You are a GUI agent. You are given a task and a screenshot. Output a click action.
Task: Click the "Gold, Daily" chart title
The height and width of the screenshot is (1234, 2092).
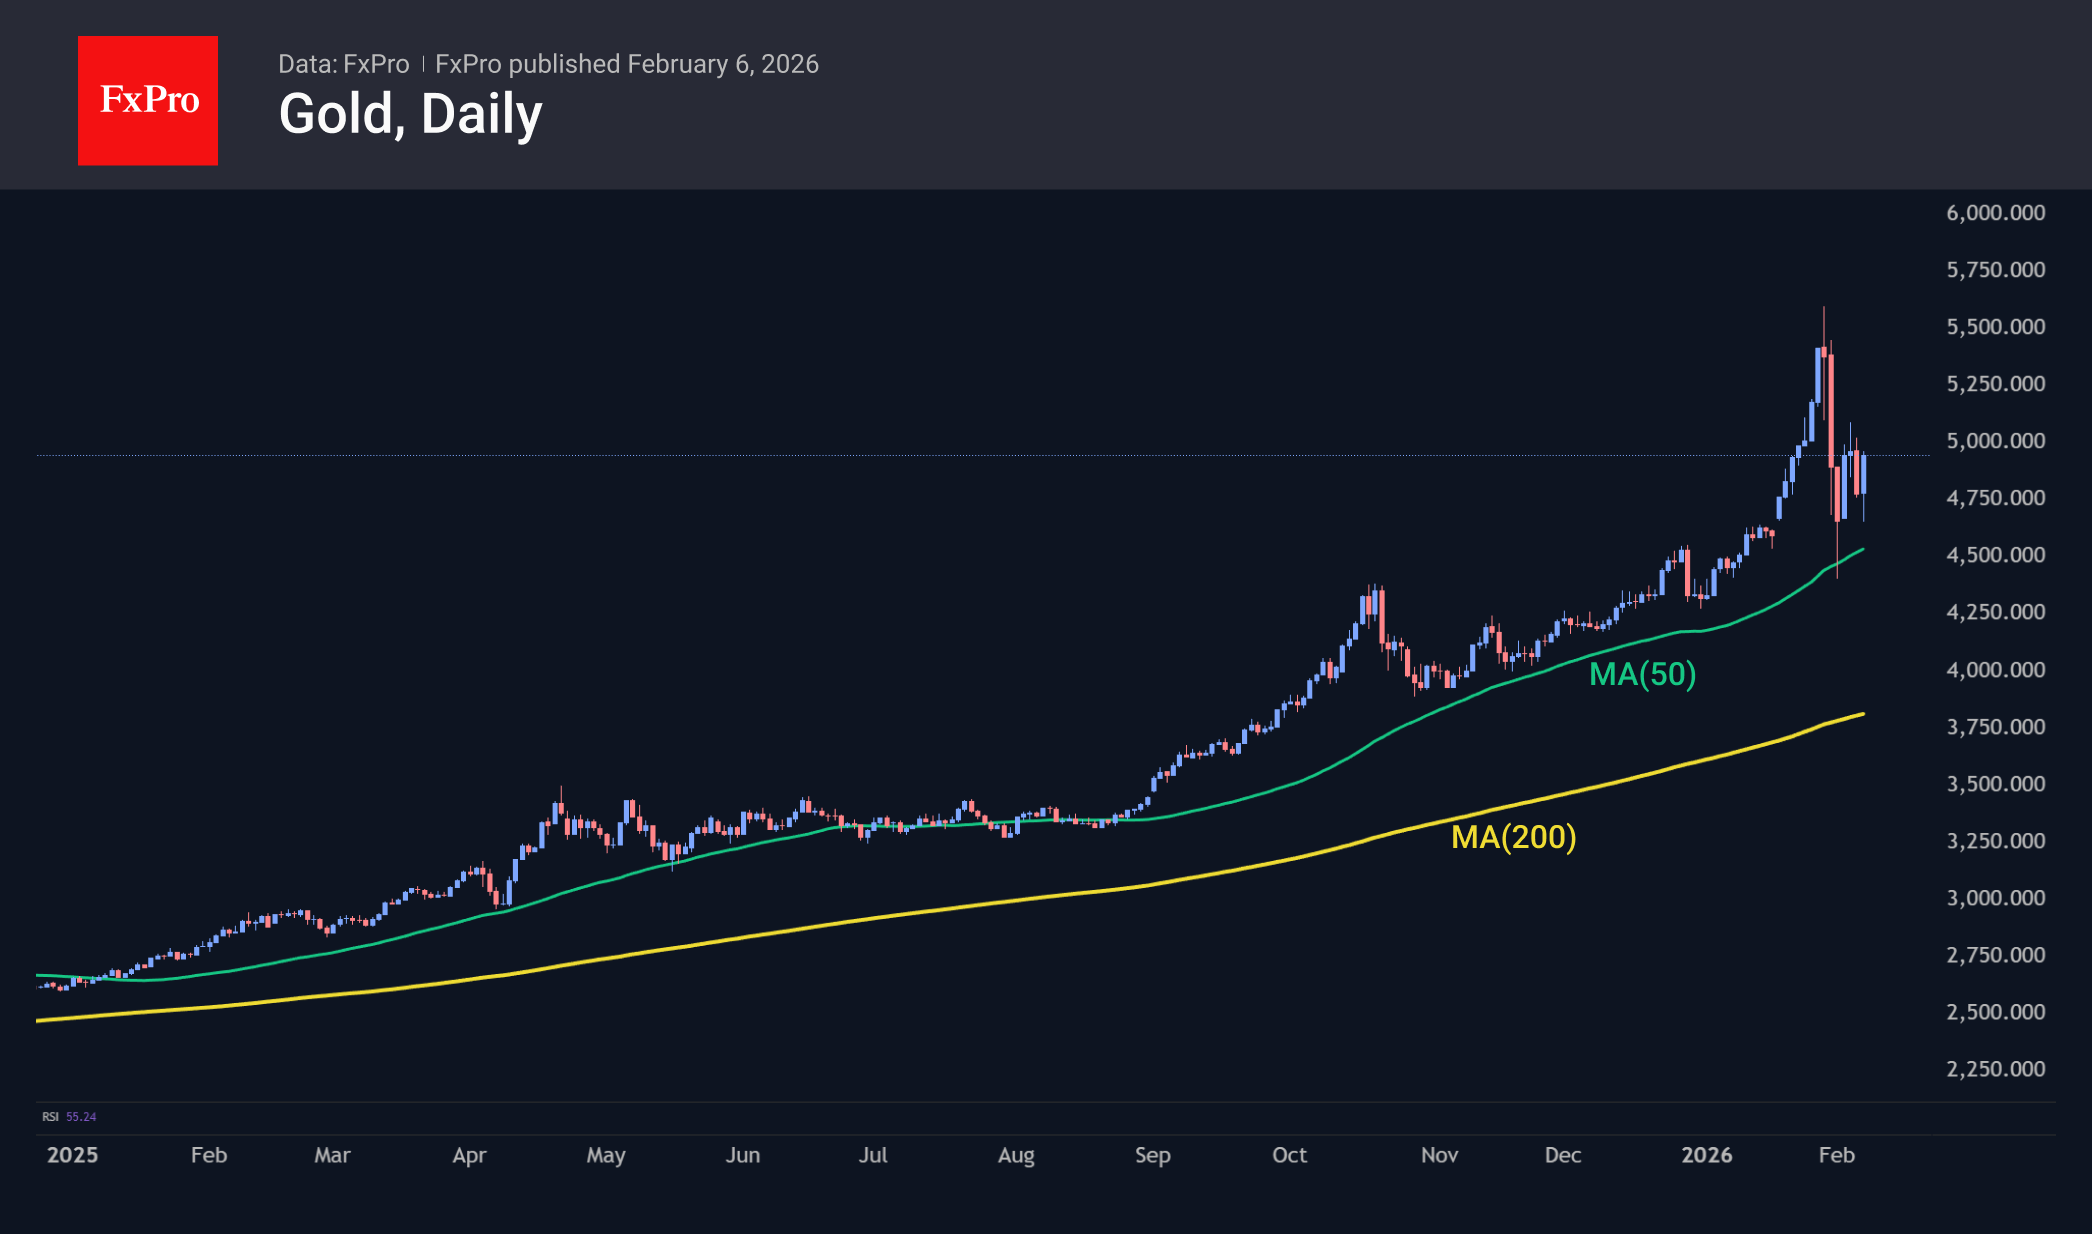coord(410,114)
